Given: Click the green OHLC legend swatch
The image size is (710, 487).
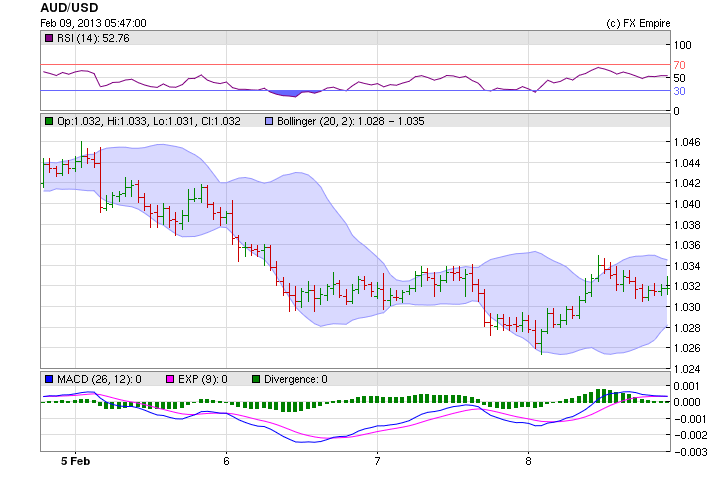Looking at the screenshot, I should click(49, 121).
